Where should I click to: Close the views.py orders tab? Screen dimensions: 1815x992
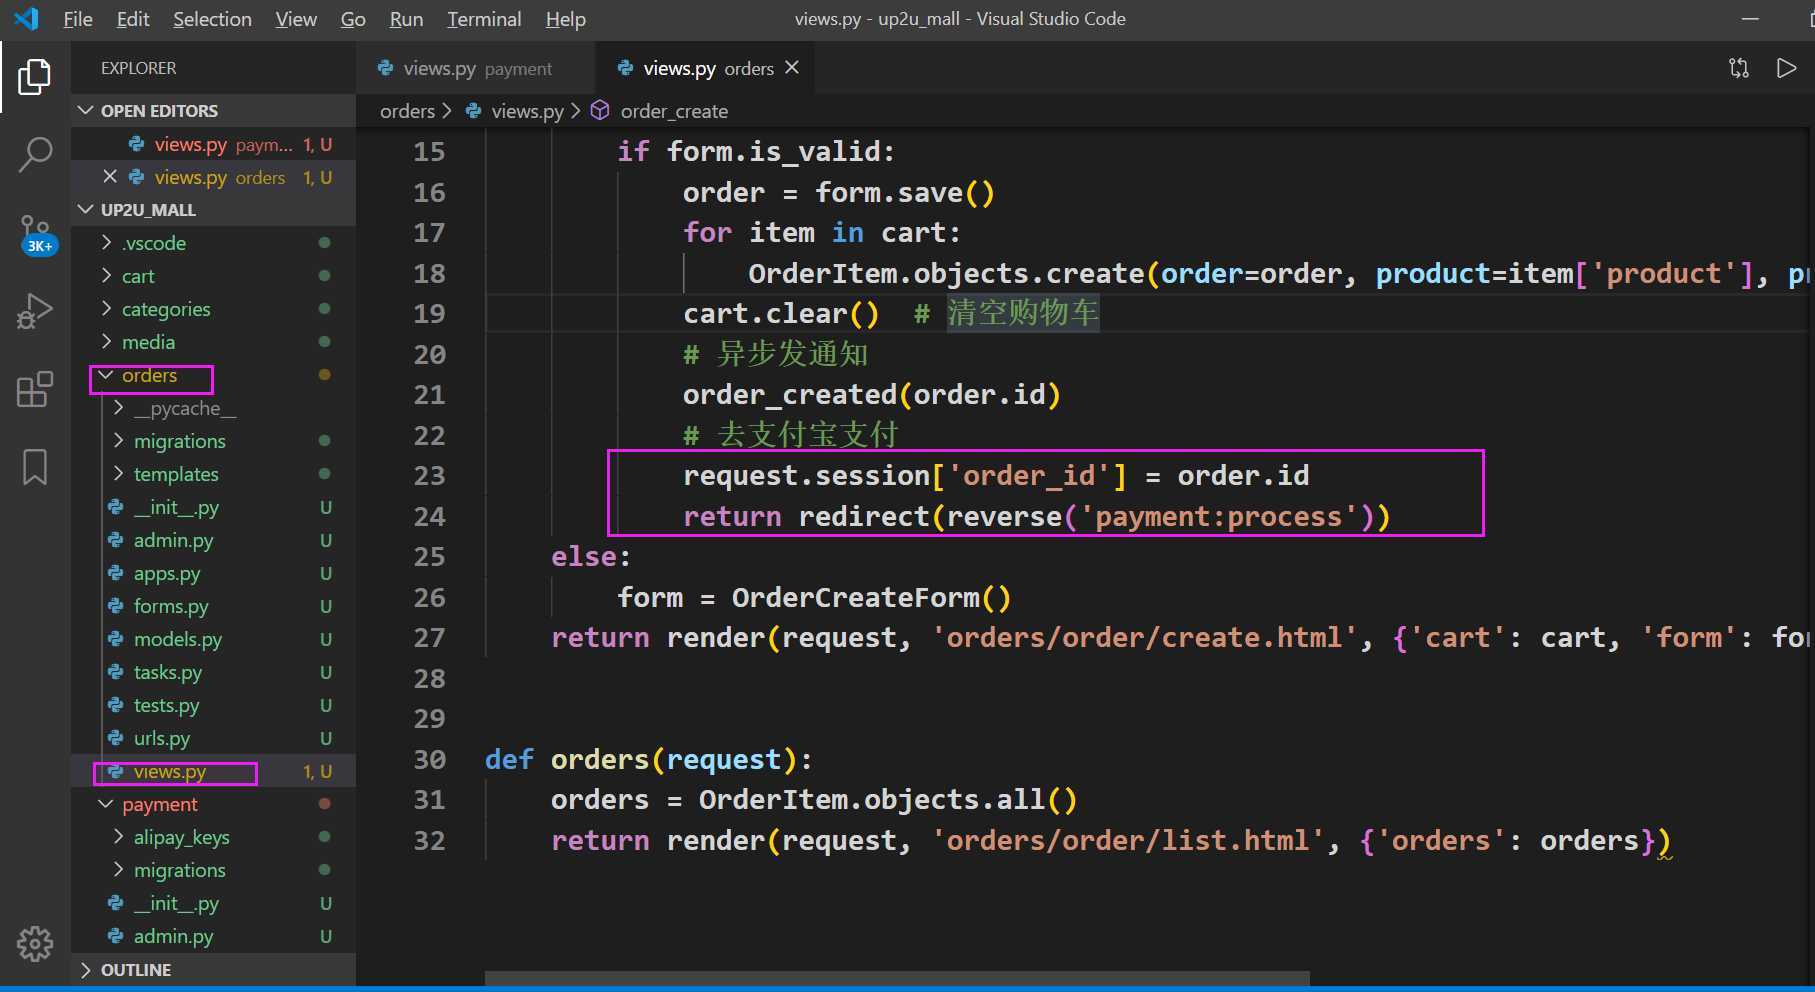click(792, 67)
